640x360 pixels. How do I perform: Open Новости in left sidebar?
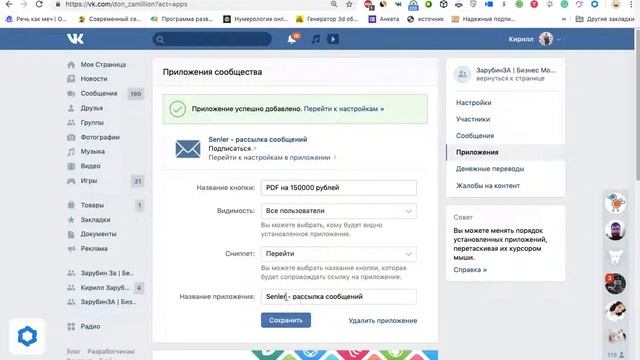click(94, 78)
